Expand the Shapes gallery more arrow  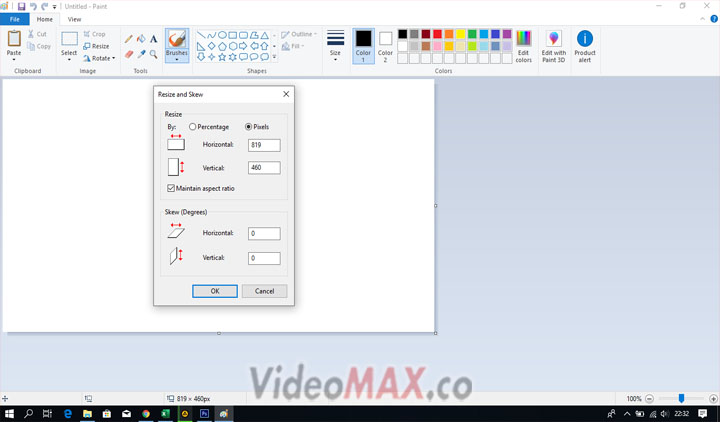275,57
